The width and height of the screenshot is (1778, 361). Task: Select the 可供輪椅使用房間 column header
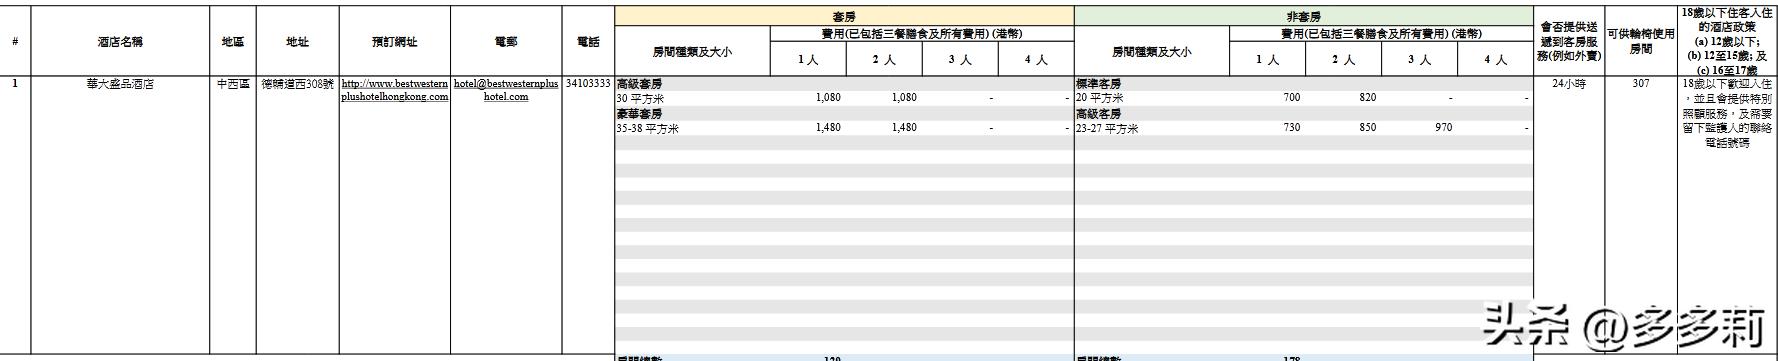click(x=1640, y=41)
